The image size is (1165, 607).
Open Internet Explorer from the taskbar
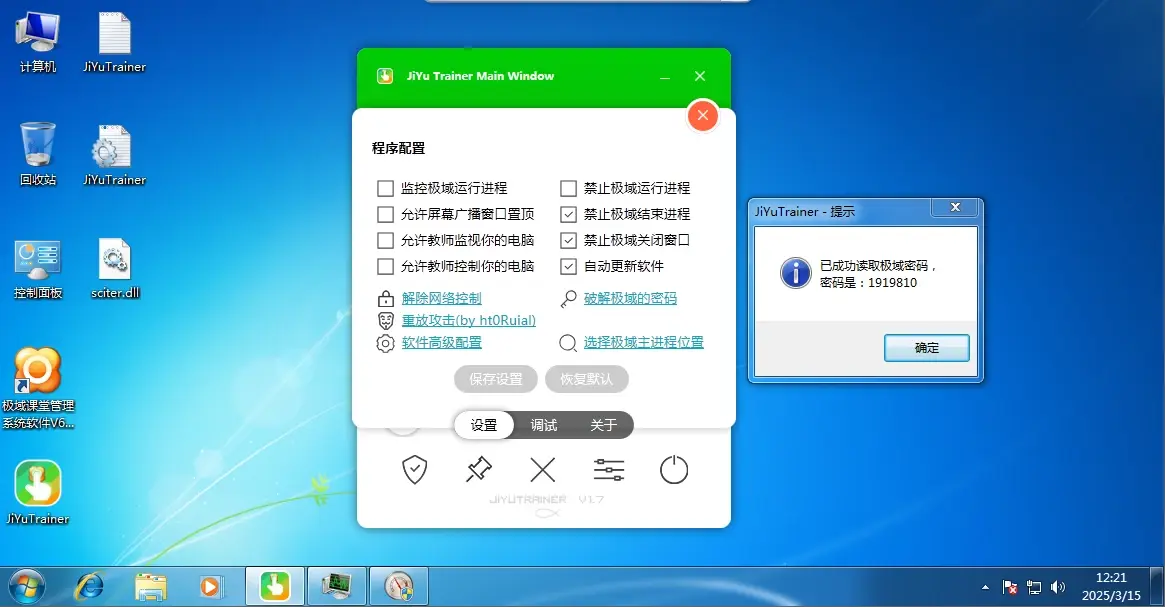click(x=90, y=587)
